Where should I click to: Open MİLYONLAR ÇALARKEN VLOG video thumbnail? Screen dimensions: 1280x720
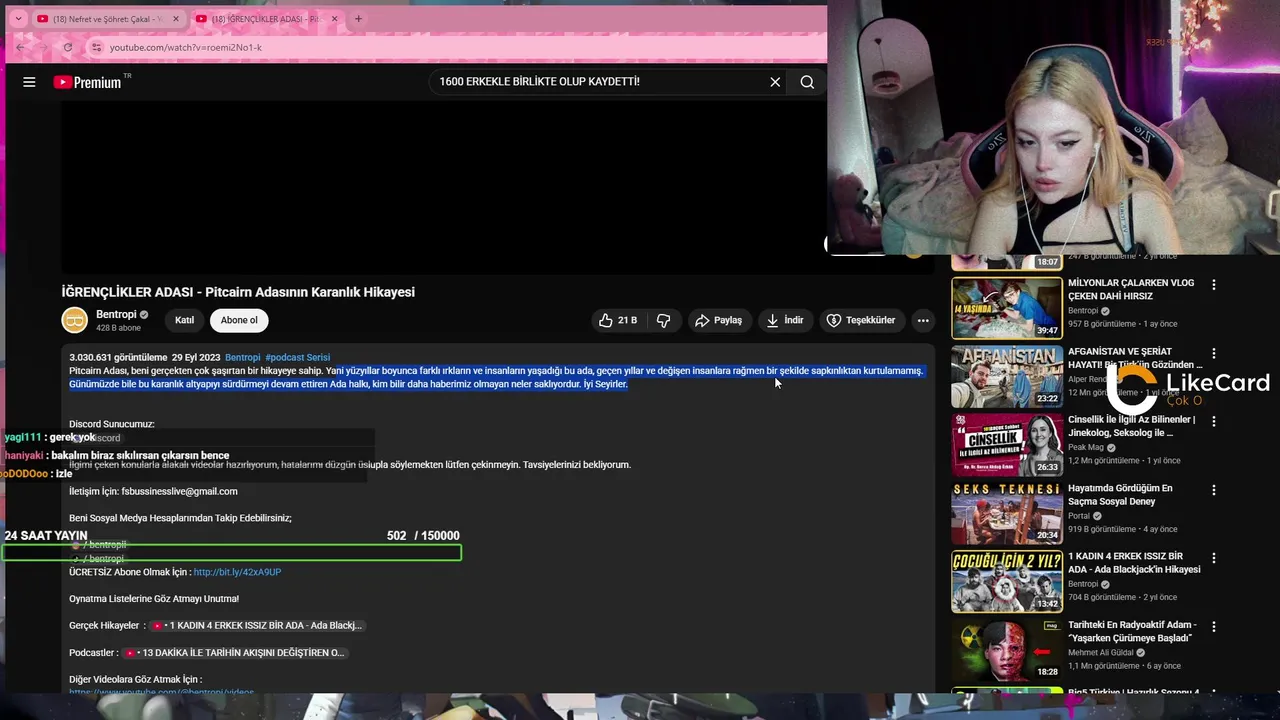coord(1006,308)
